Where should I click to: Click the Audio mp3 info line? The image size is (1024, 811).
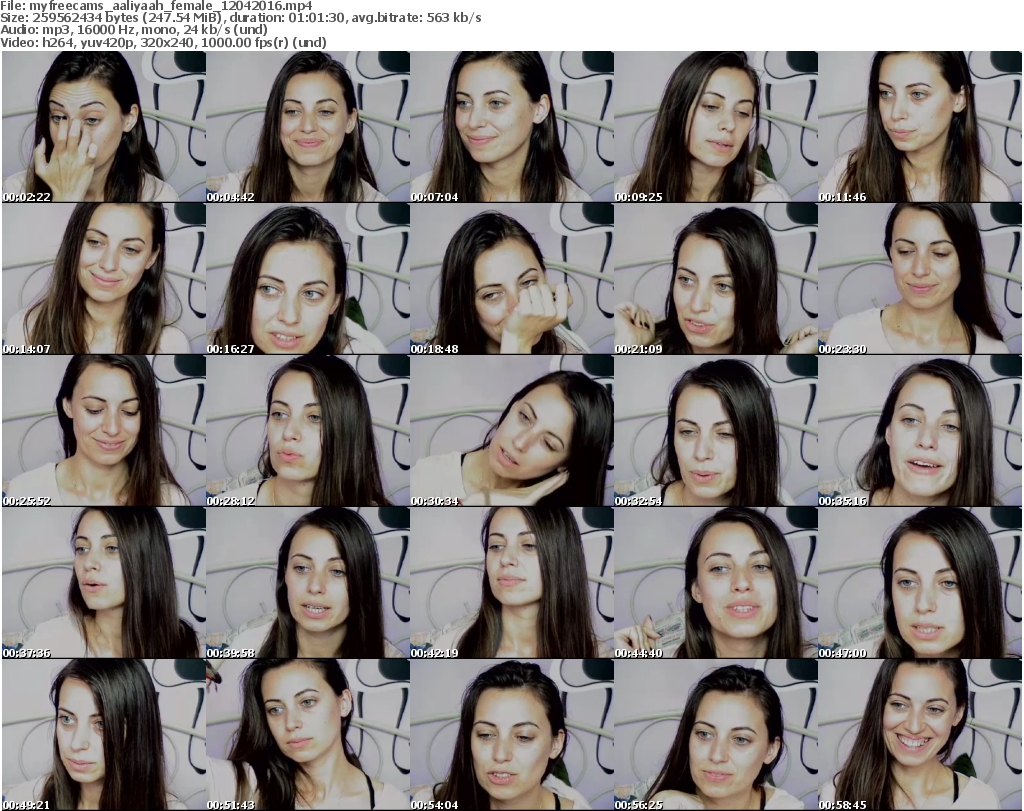[134, 30]
